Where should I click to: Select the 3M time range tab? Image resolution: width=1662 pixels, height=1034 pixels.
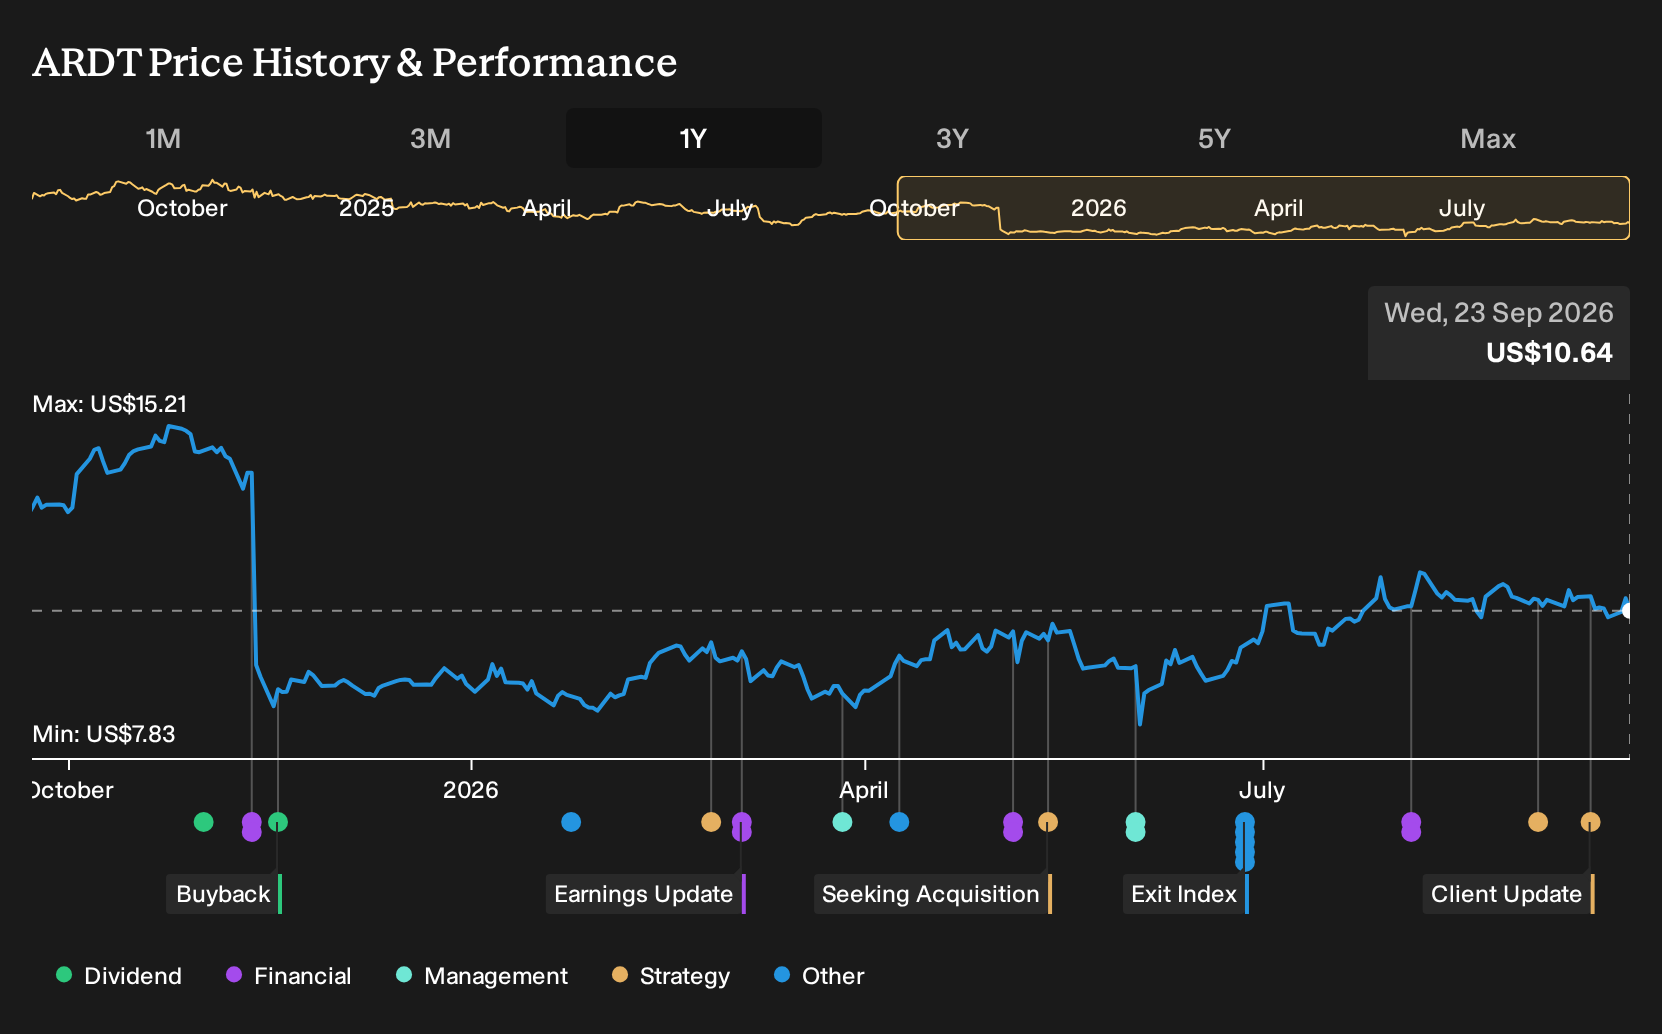430,138
